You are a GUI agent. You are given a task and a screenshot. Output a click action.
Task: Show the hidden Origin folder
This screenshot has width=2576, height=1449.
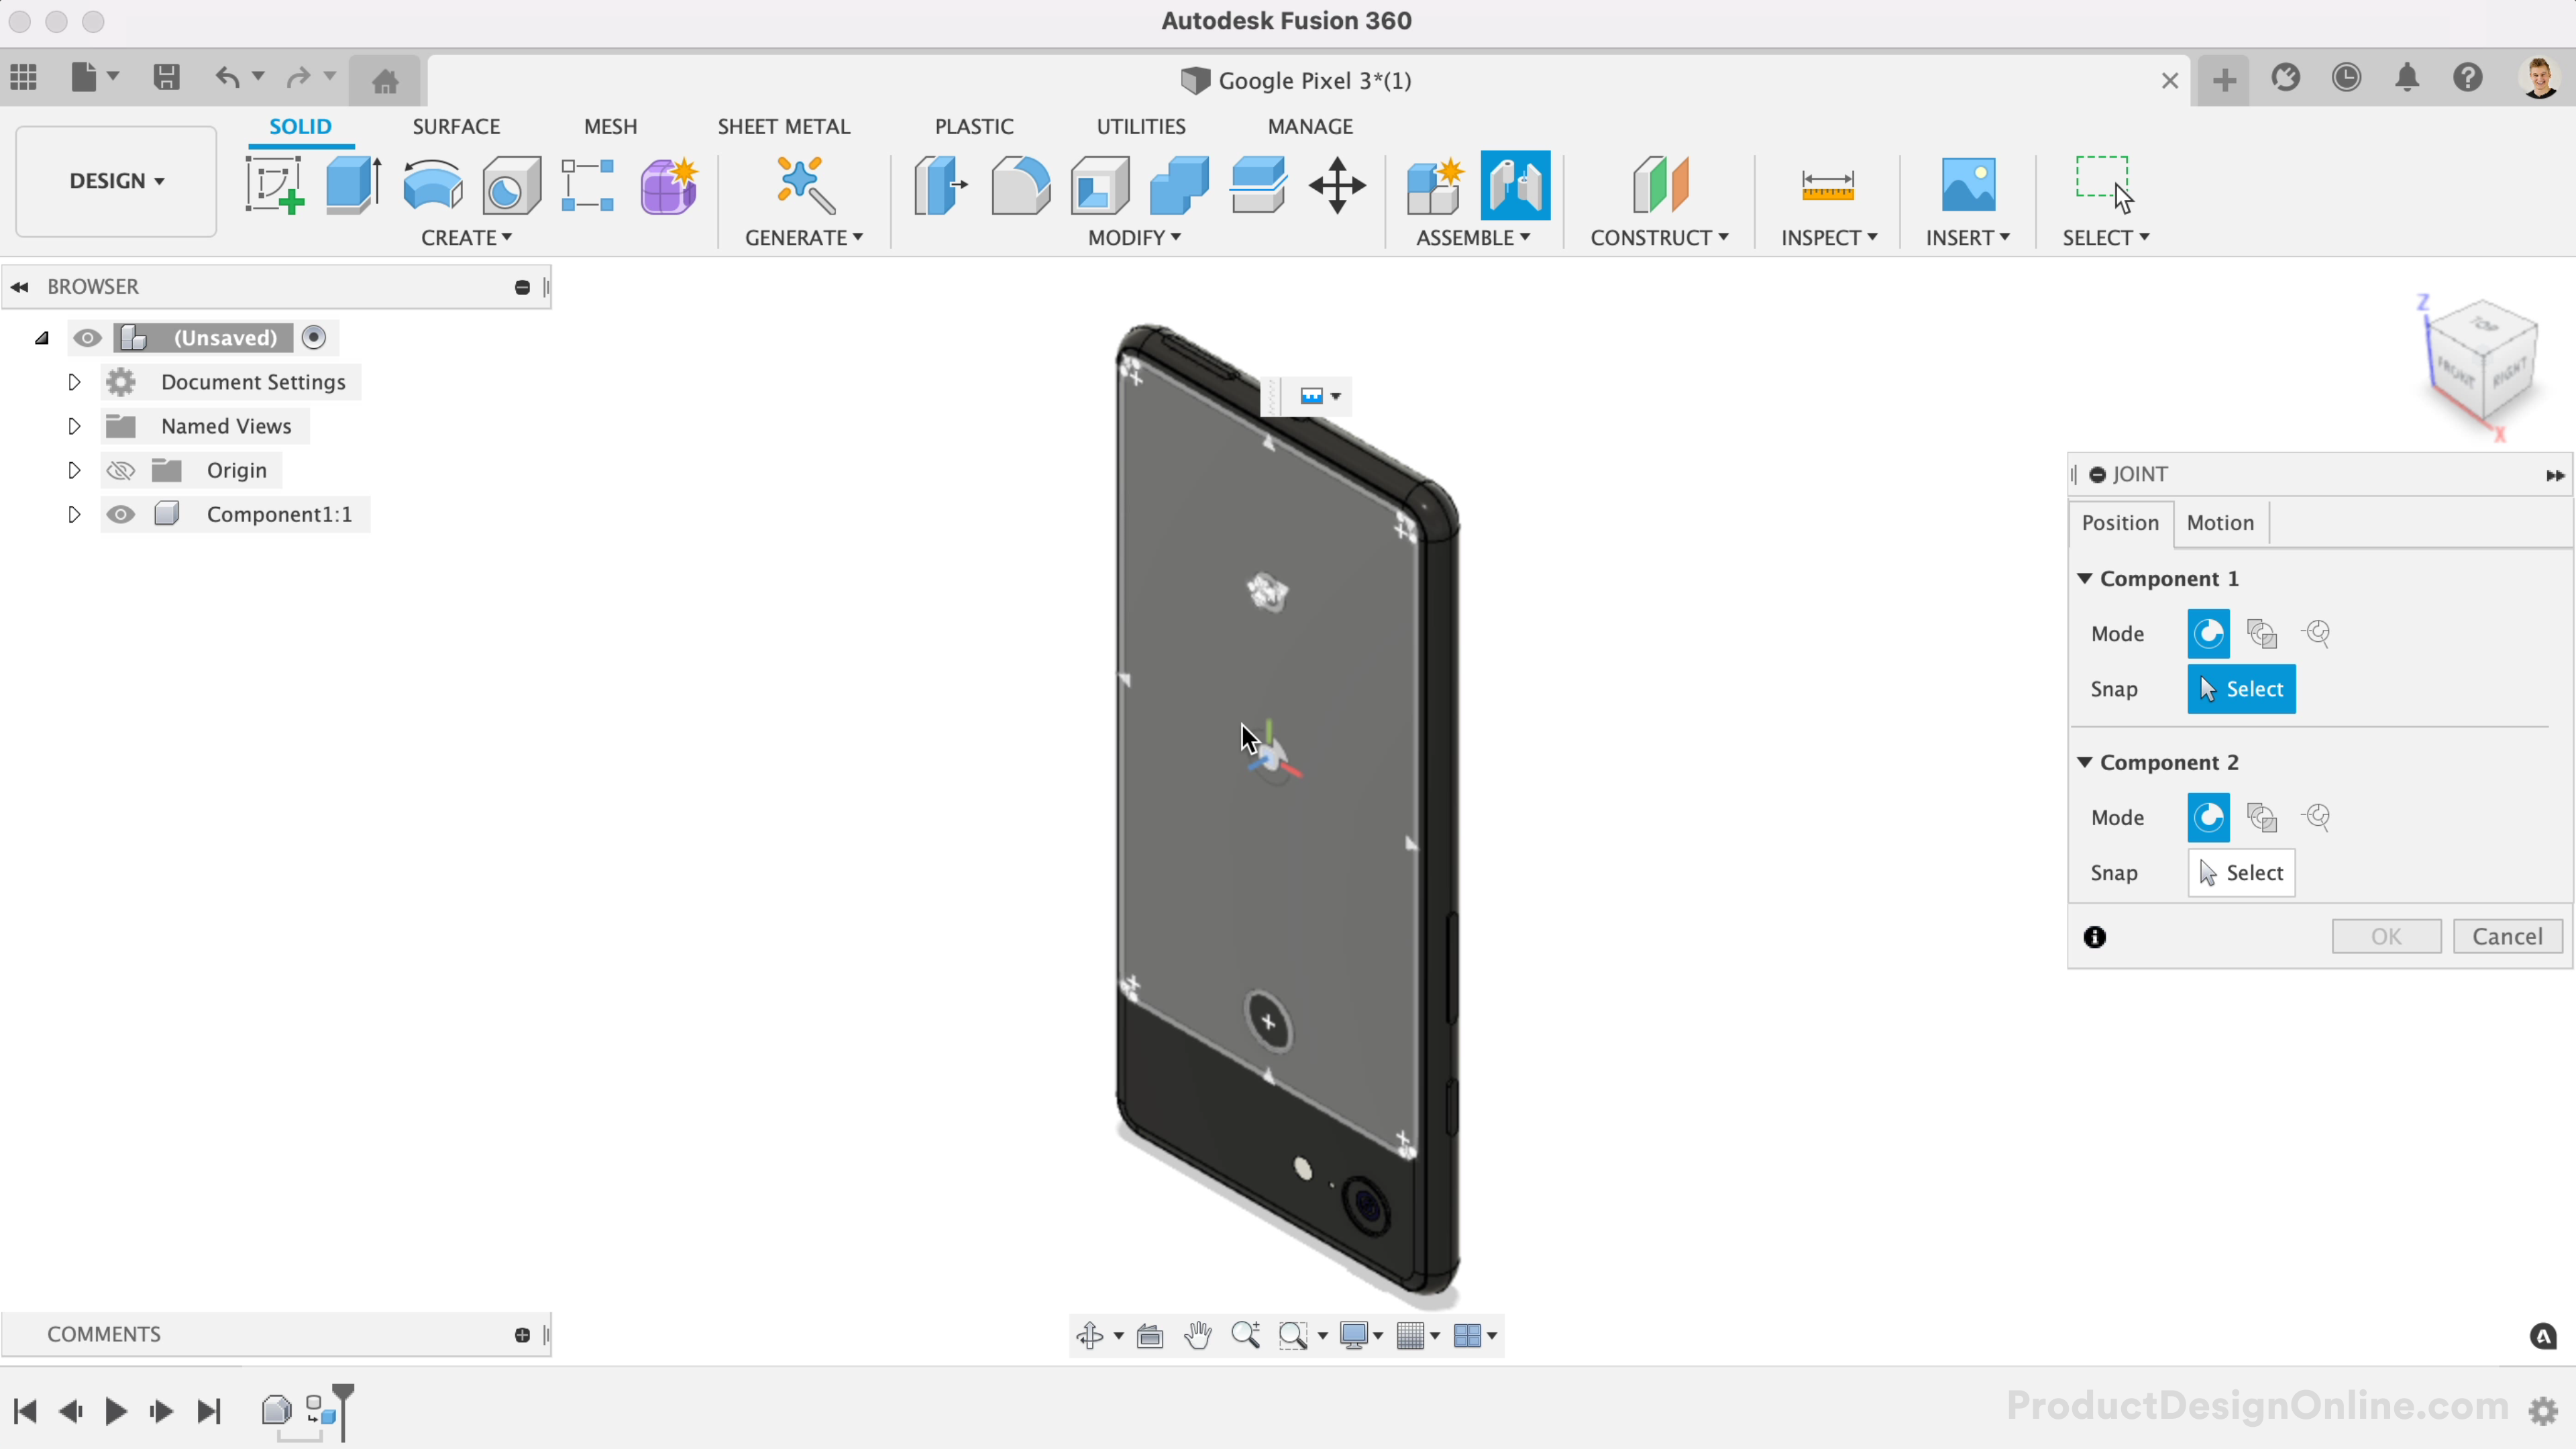(x=121, y=470)
